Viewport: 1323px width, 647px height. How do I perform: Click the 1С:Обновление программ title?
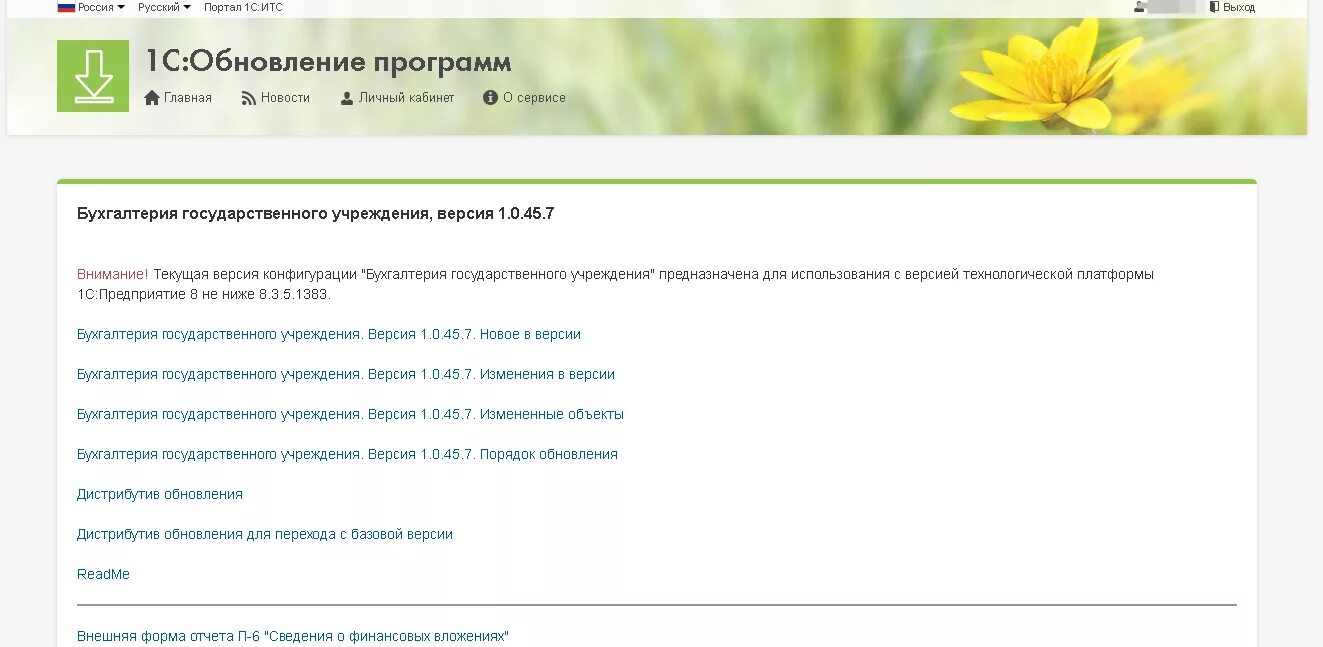click(x=329, y=62)
